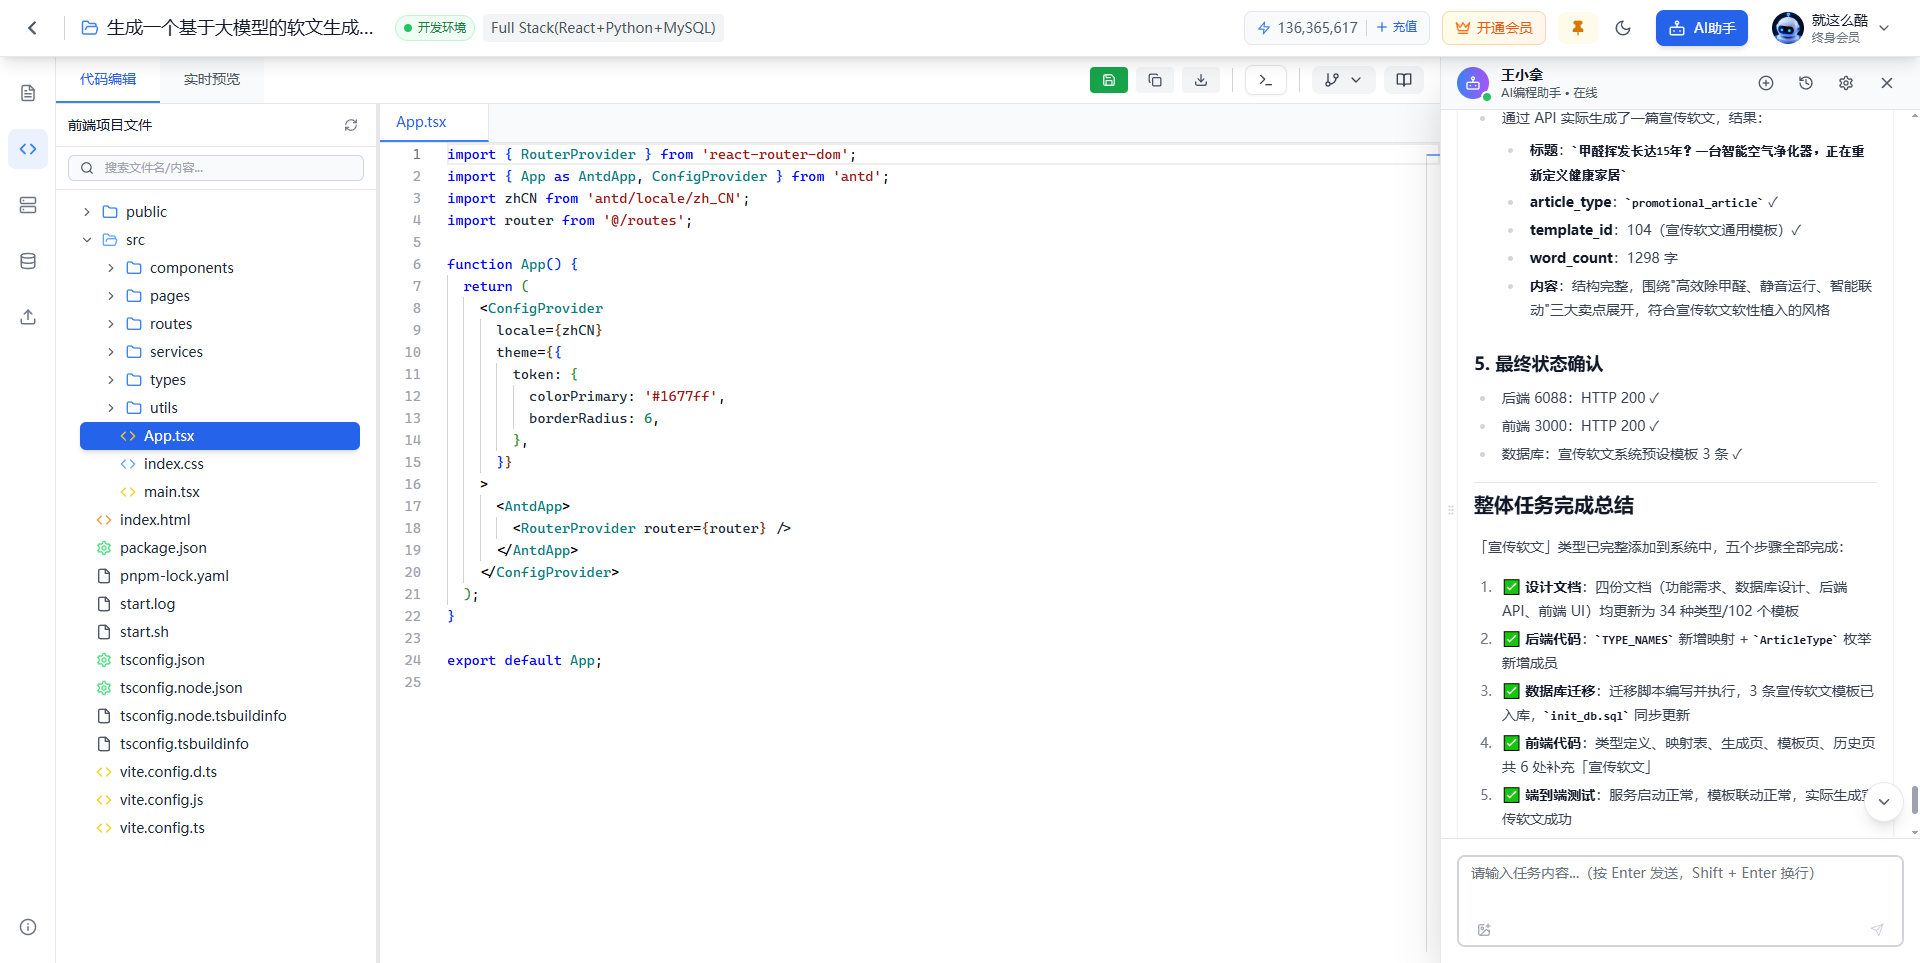Screen dimensions: 1920x963
Task: Click the copy icon in the editor toolbar
Action: coord(1155,80)
